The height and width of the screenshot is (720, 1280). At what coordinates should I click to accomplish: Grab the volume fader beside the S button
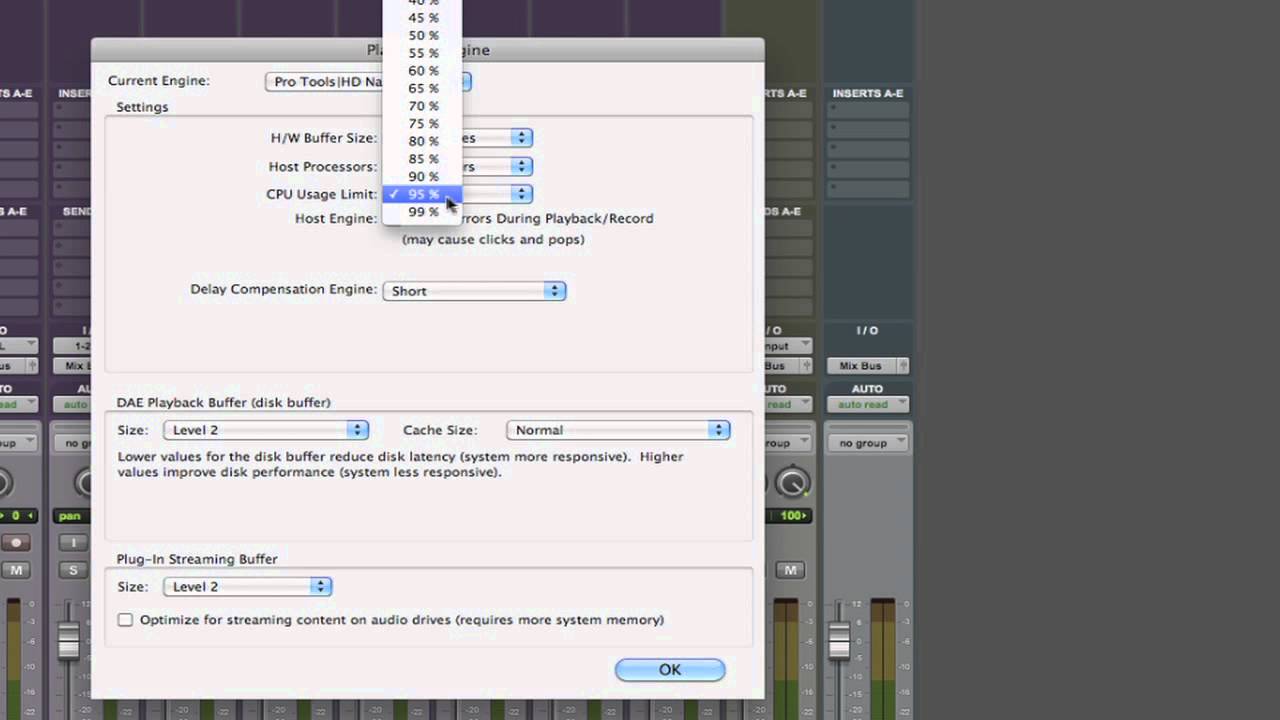pos(68,639)
